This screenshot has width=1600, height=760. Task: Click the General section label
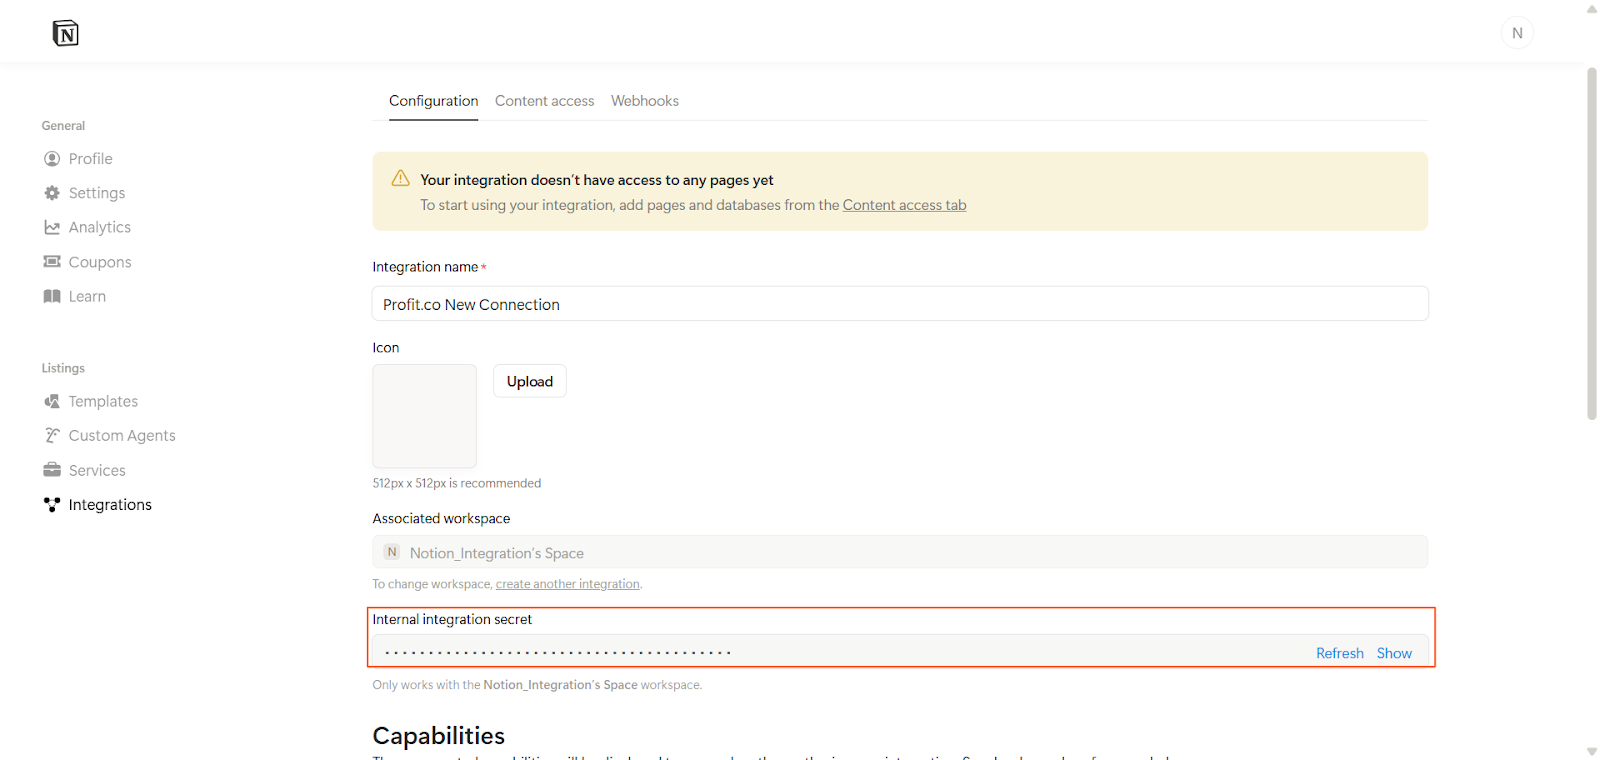click(x=63, y=126)
